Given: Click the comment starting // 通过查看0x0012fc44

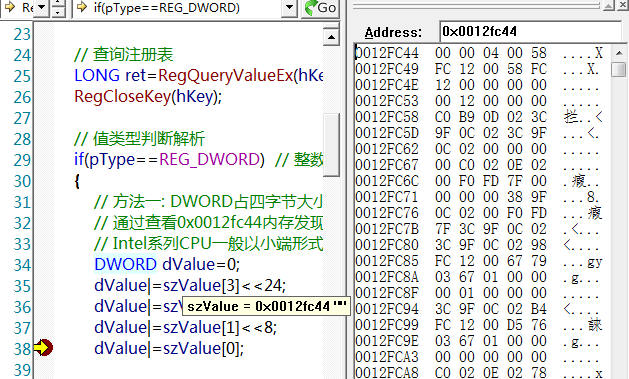Looking at the screenshot, I should [x=208, y=223].
